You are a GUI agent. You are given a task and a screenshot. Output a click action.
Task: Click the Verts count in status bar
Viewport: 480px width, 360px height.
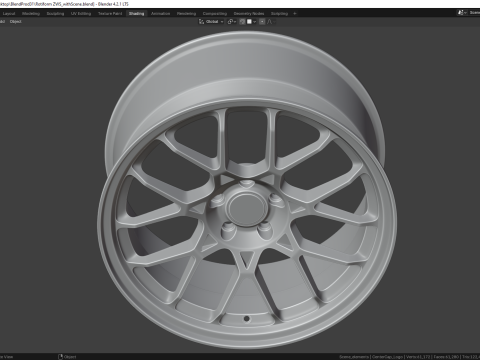click(x=418, y=357)
